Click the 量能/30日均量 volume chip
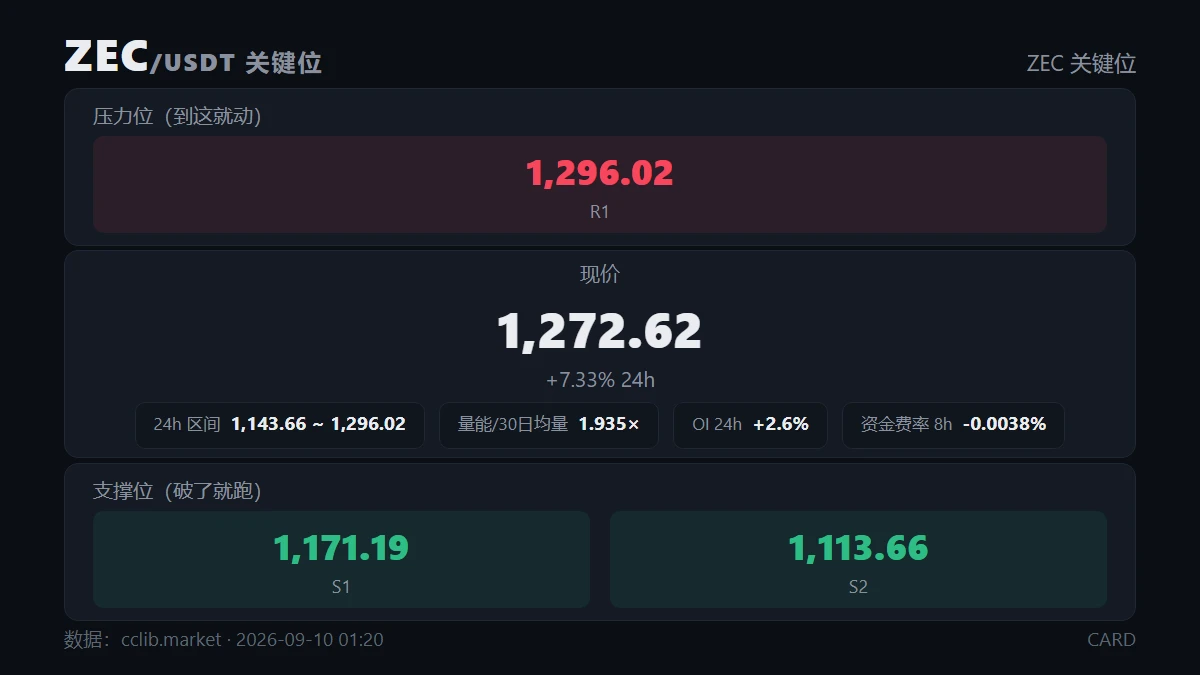Image resolution: width=1200 pixels, height=675 pixels. pos(549,425)
